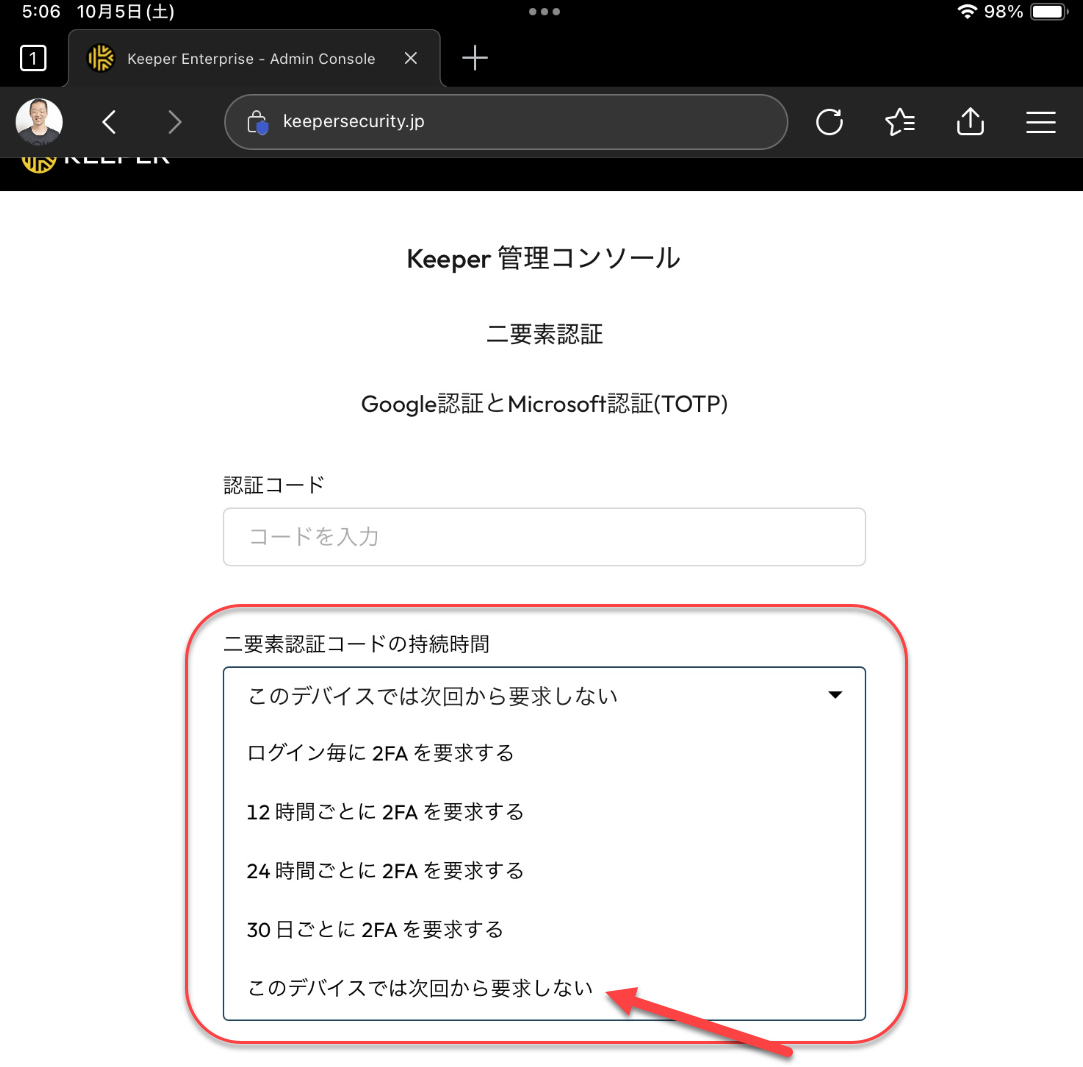Image resolution: width=1083 pixels, height=1067 pixels.
Task: Tap the 10月5日(土) date in status bar
Action: (125, 12)
